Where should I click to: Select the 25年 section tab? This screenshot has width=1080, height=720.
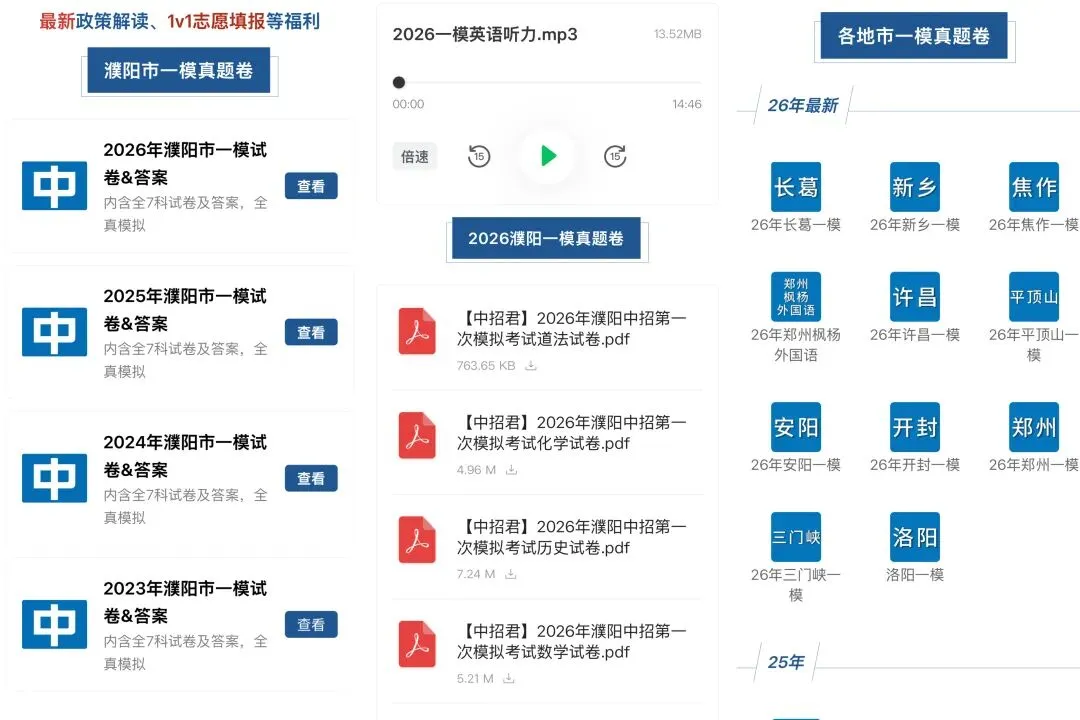coord(786,662)
